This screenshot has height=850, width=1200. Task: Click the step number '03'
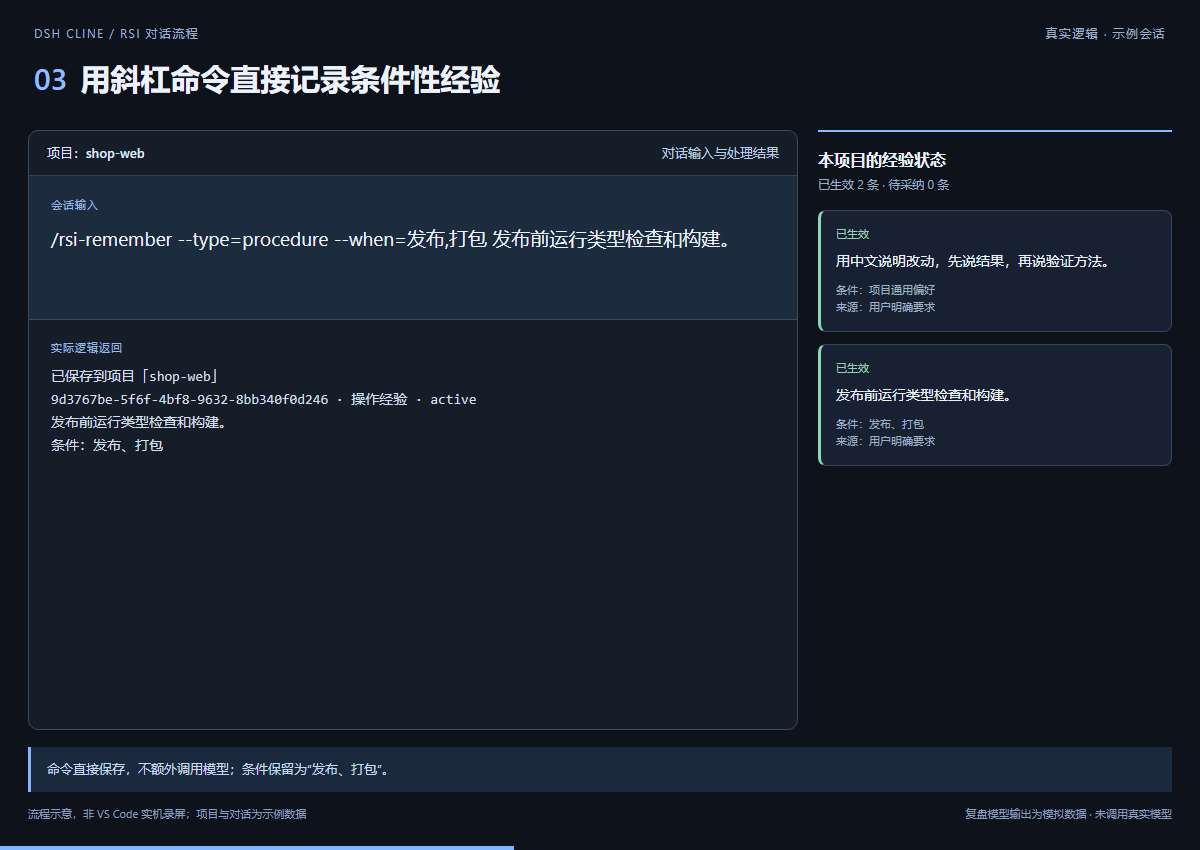50,81
